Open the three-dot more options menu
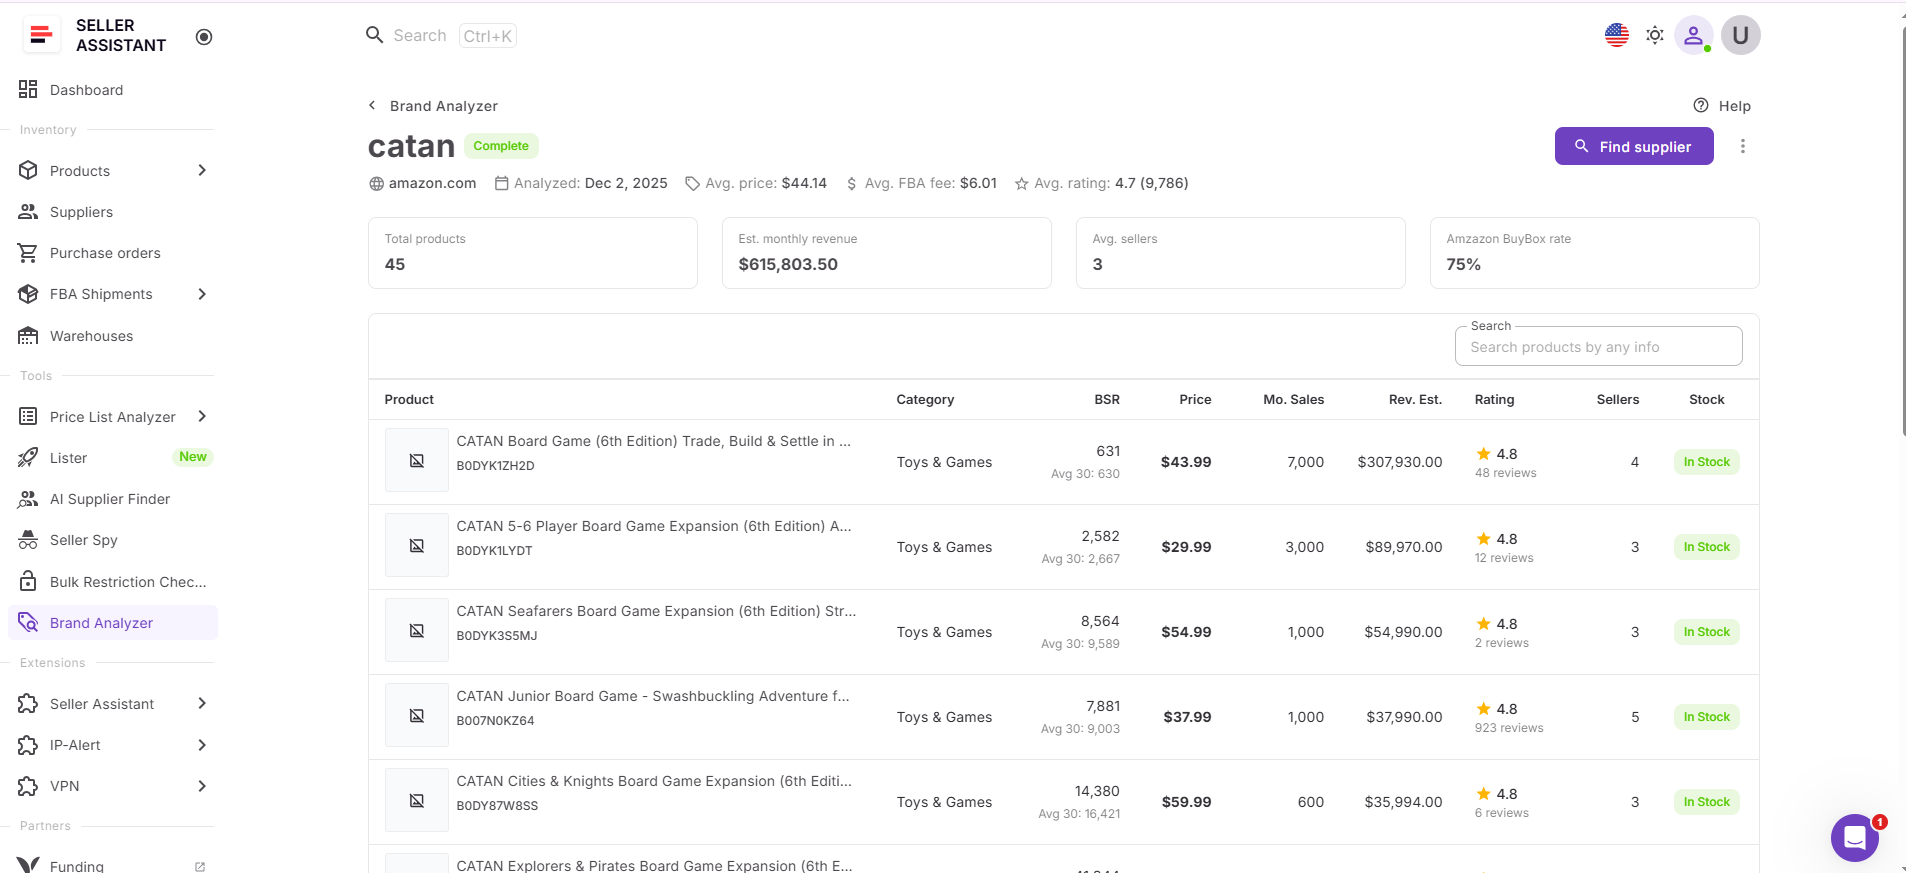1906x873 pixels. click(1743, 146)
